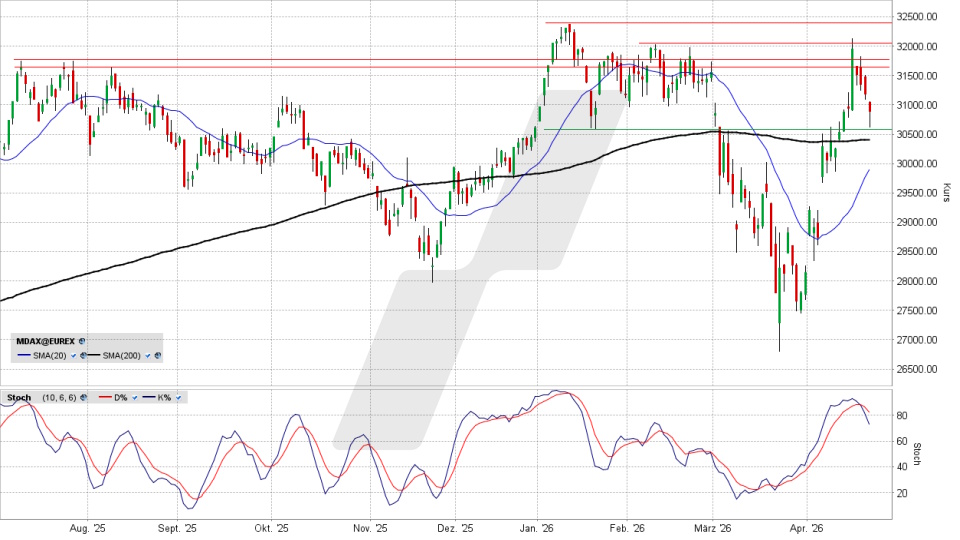Click the D% legend label
The width and height of the screenshot is (960, 540).
[x=121, y=397]
